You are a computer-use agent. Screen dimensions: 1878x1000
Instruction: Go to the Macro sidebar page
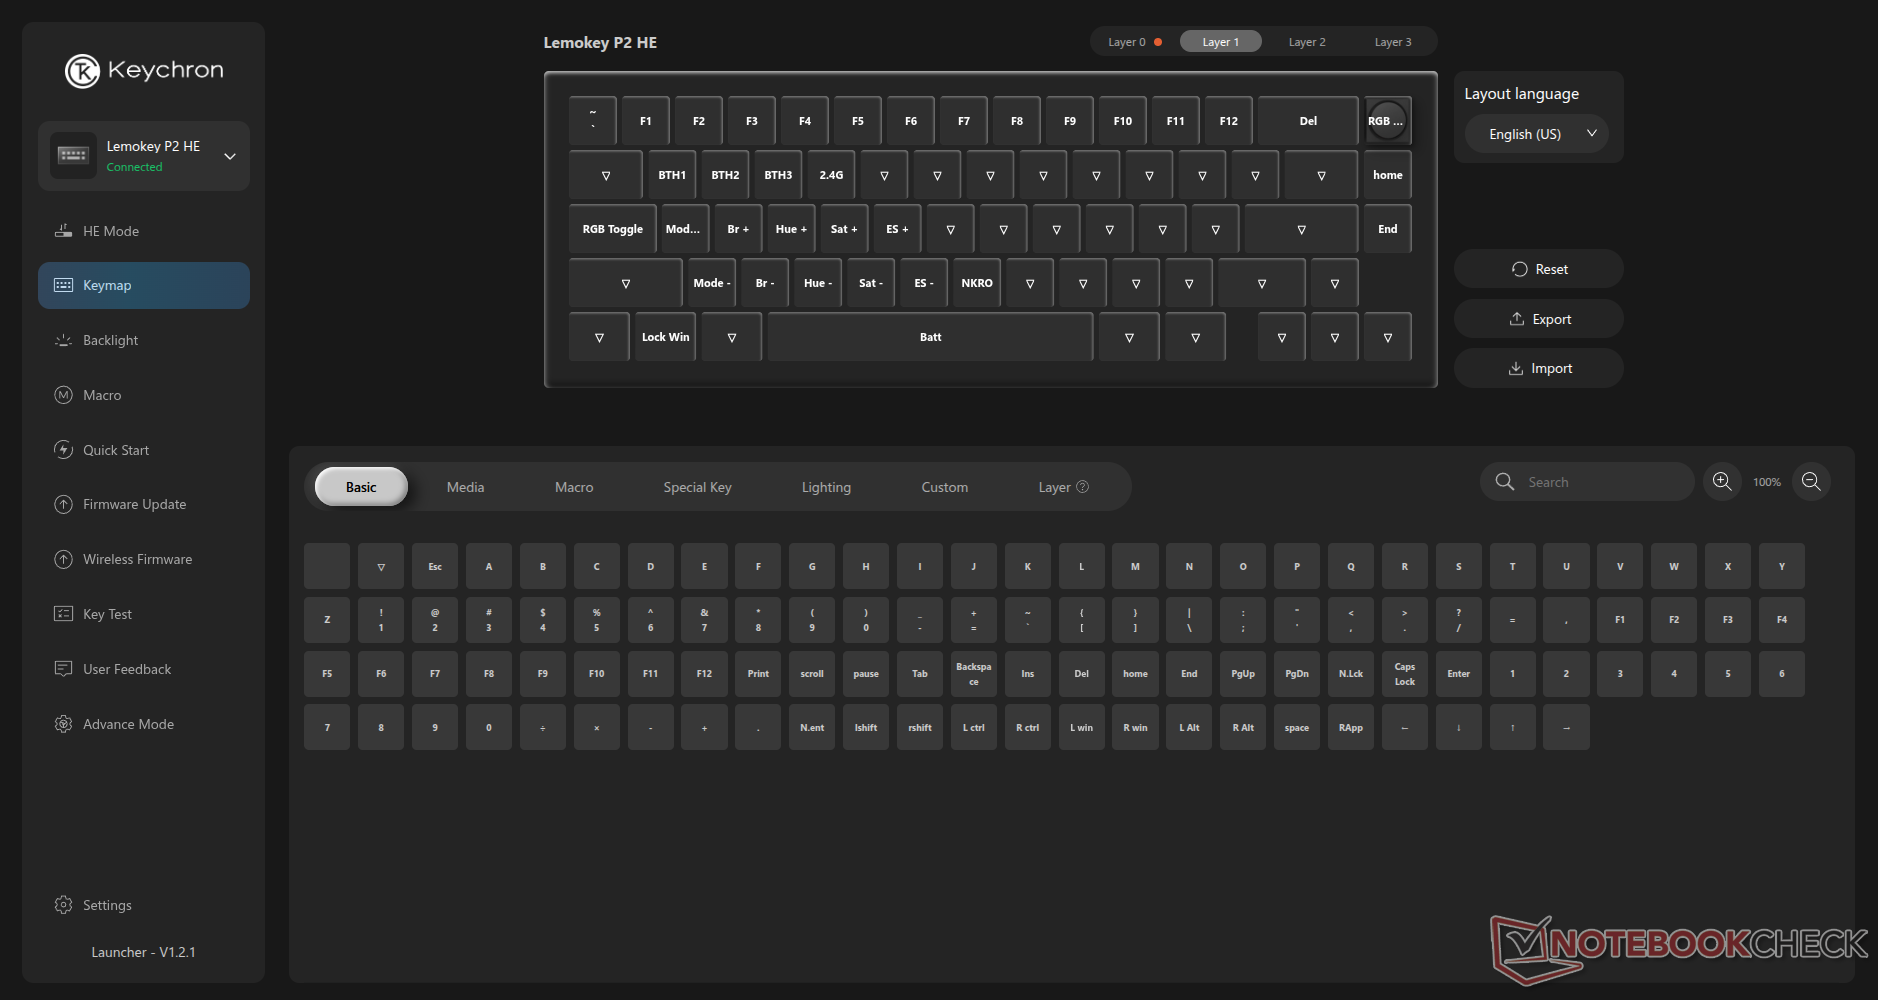(101, 395)
